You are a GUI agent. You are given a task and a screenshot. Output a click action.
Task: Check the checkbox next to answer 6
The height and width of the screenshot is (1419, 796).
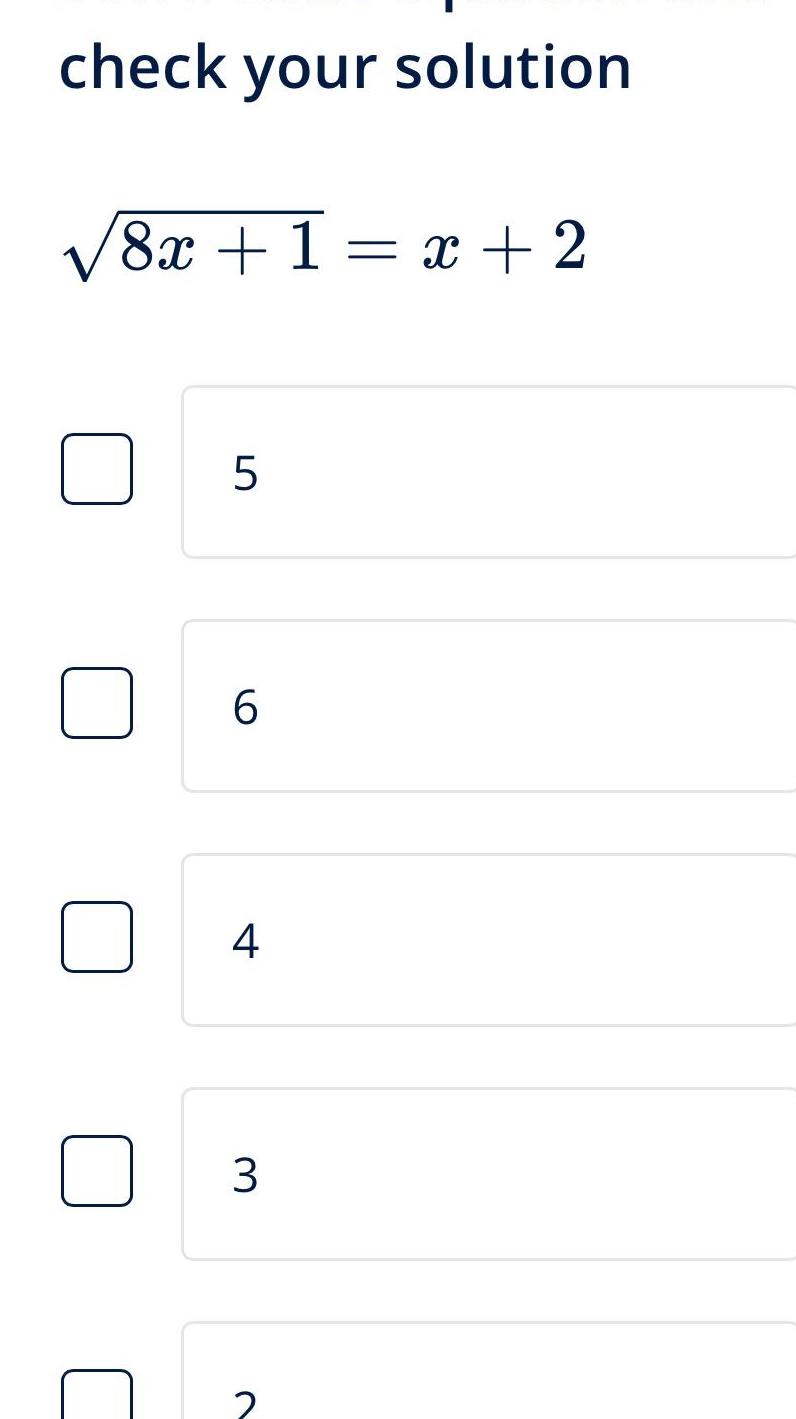coord(97,703)
